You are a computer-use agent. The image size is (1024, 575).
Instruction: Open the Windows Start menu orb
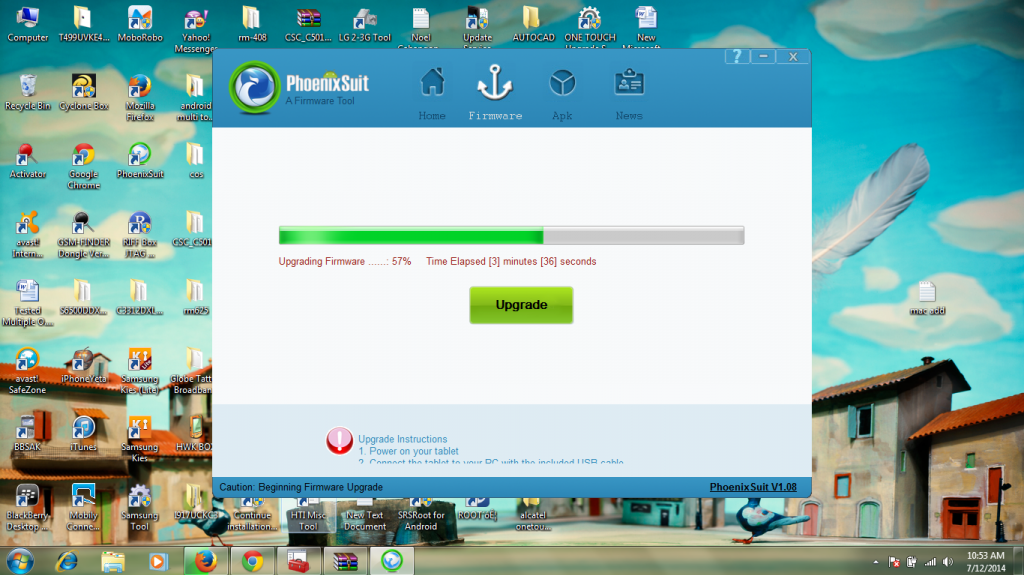(x=19, y=560)
